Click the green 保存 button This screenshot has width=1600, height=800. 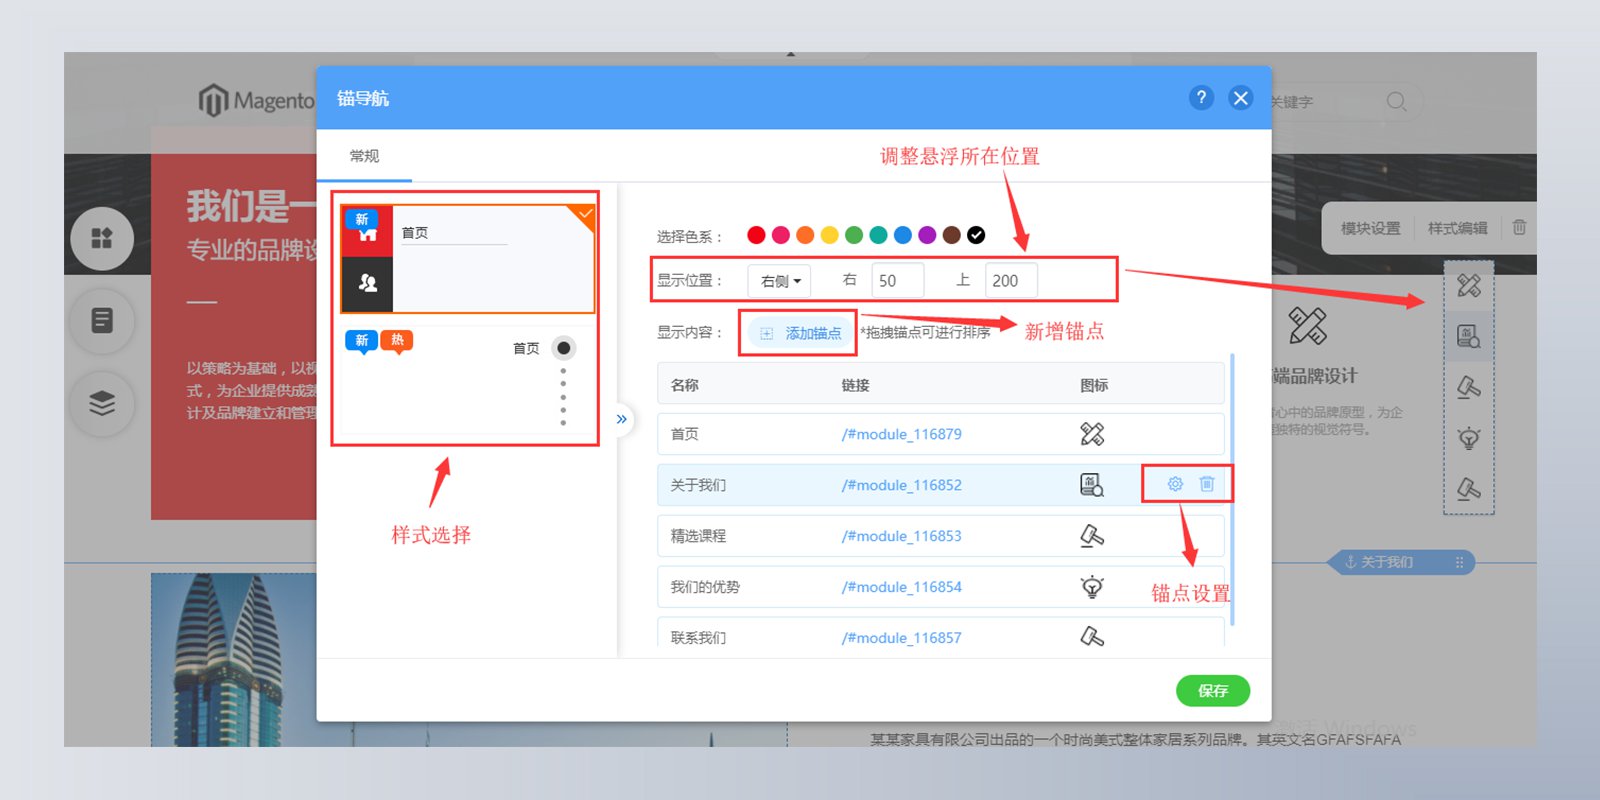[x=1213, y=691]
